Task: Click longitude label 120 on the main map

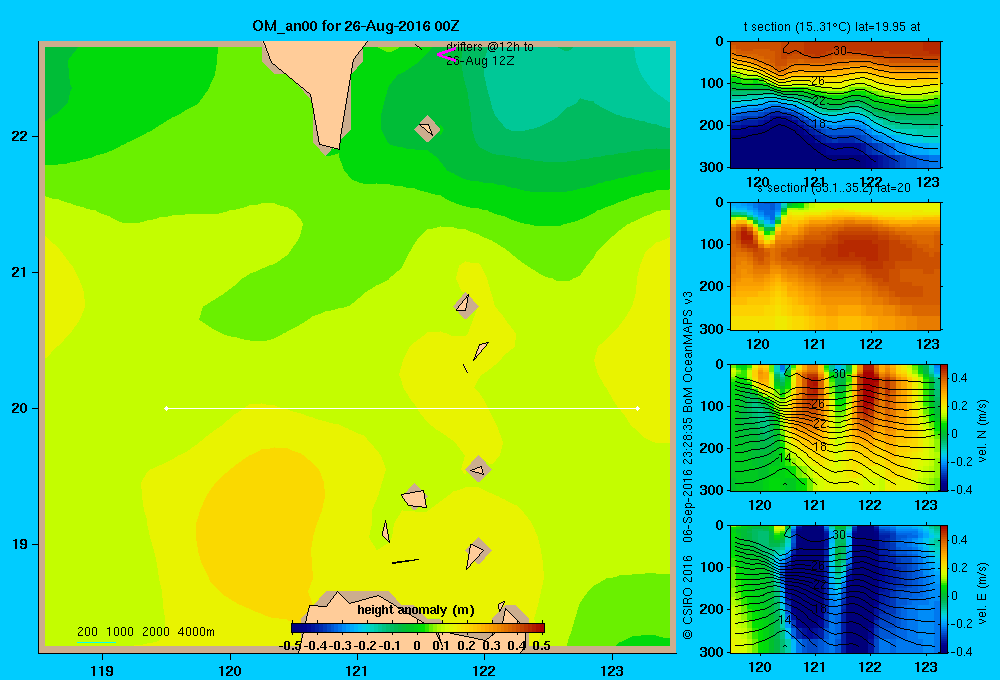Action: tap(230, 670)
